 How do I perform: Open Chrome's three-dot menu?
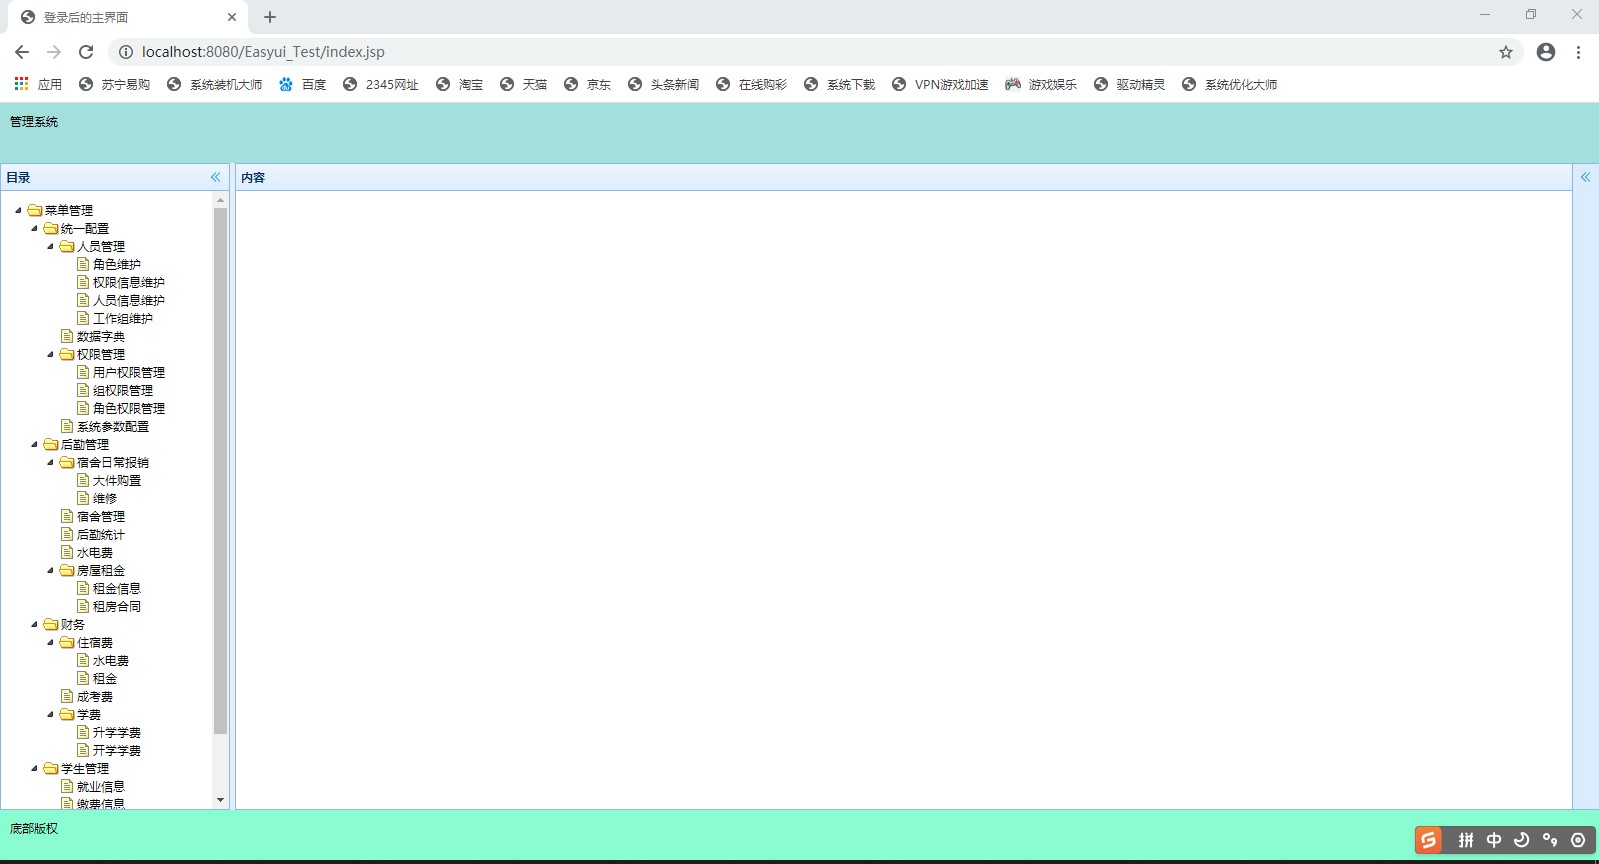tap(1578, 52)
